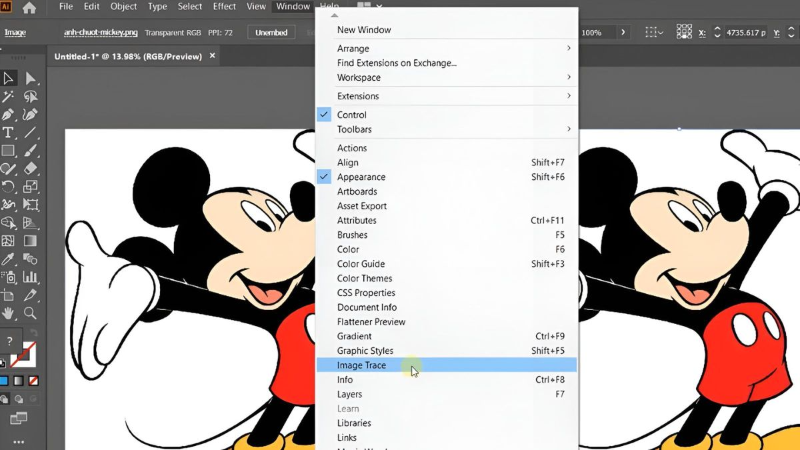Select the Symbol Sprayer tool
800x450 pixels.
[x=8, y=277]
